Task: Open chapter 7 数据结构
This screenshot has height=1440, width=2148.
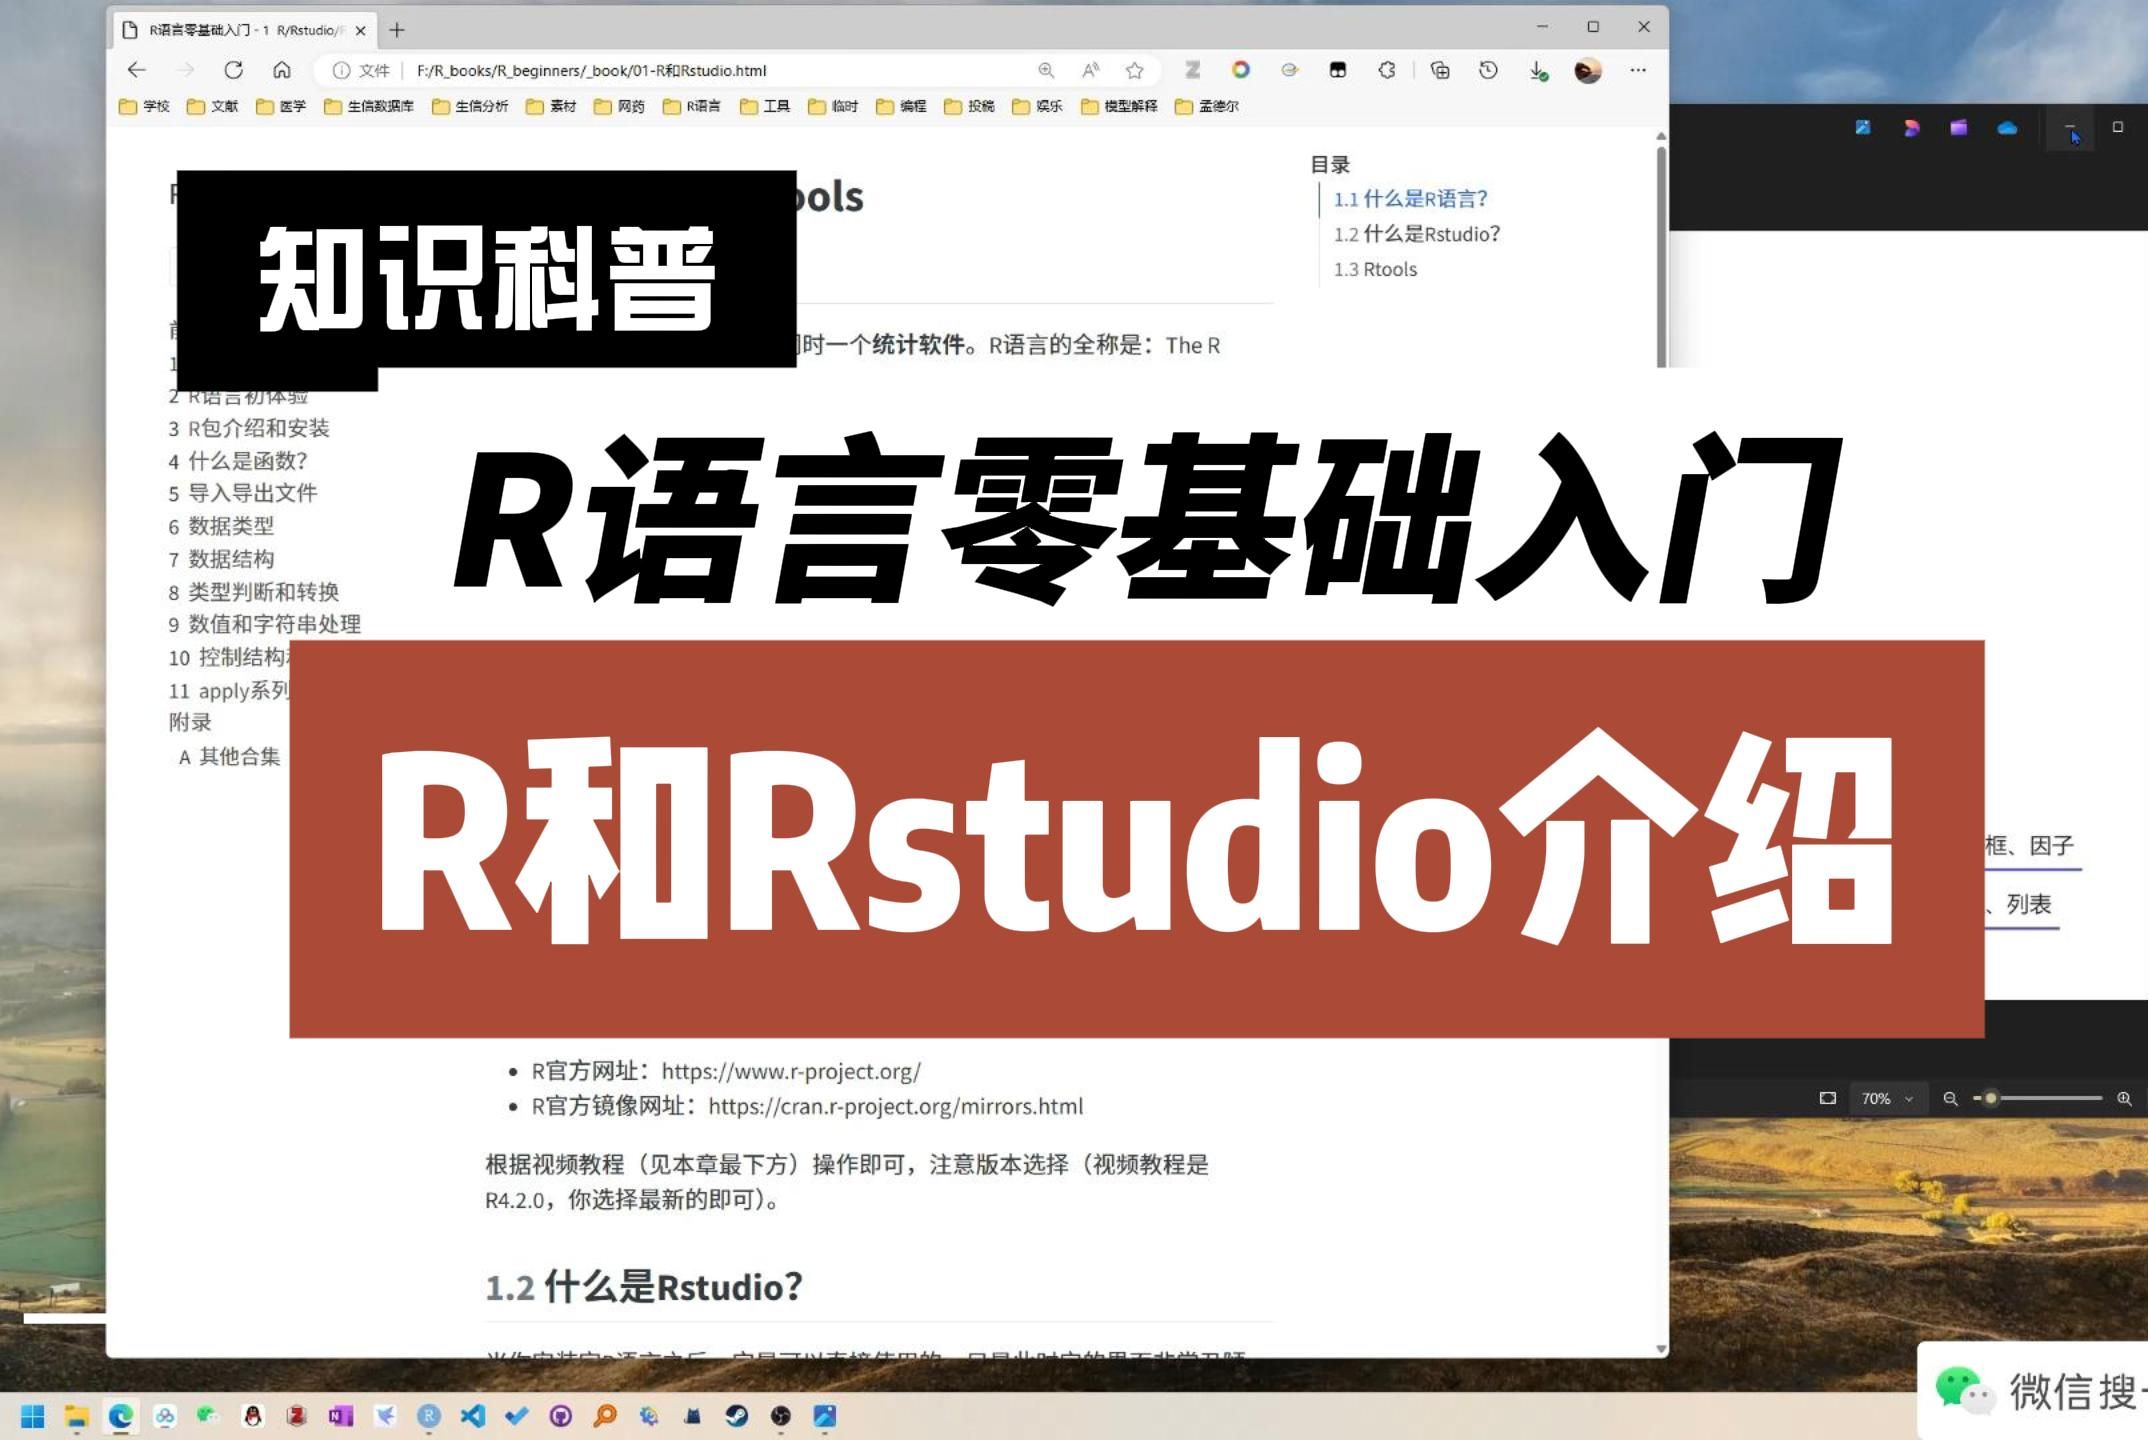Action: click(x=221, y=559)
